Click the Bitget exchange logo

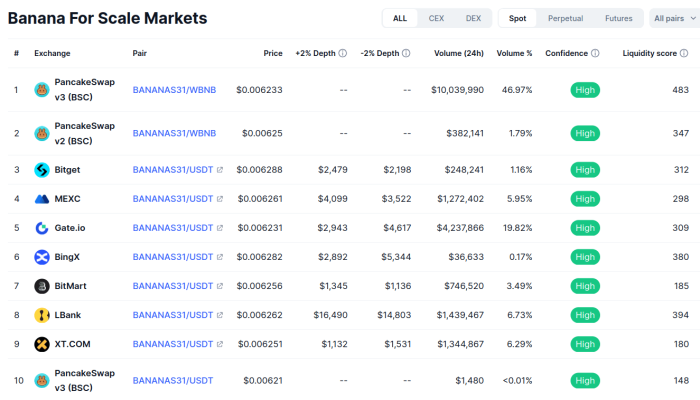[42, 170]
